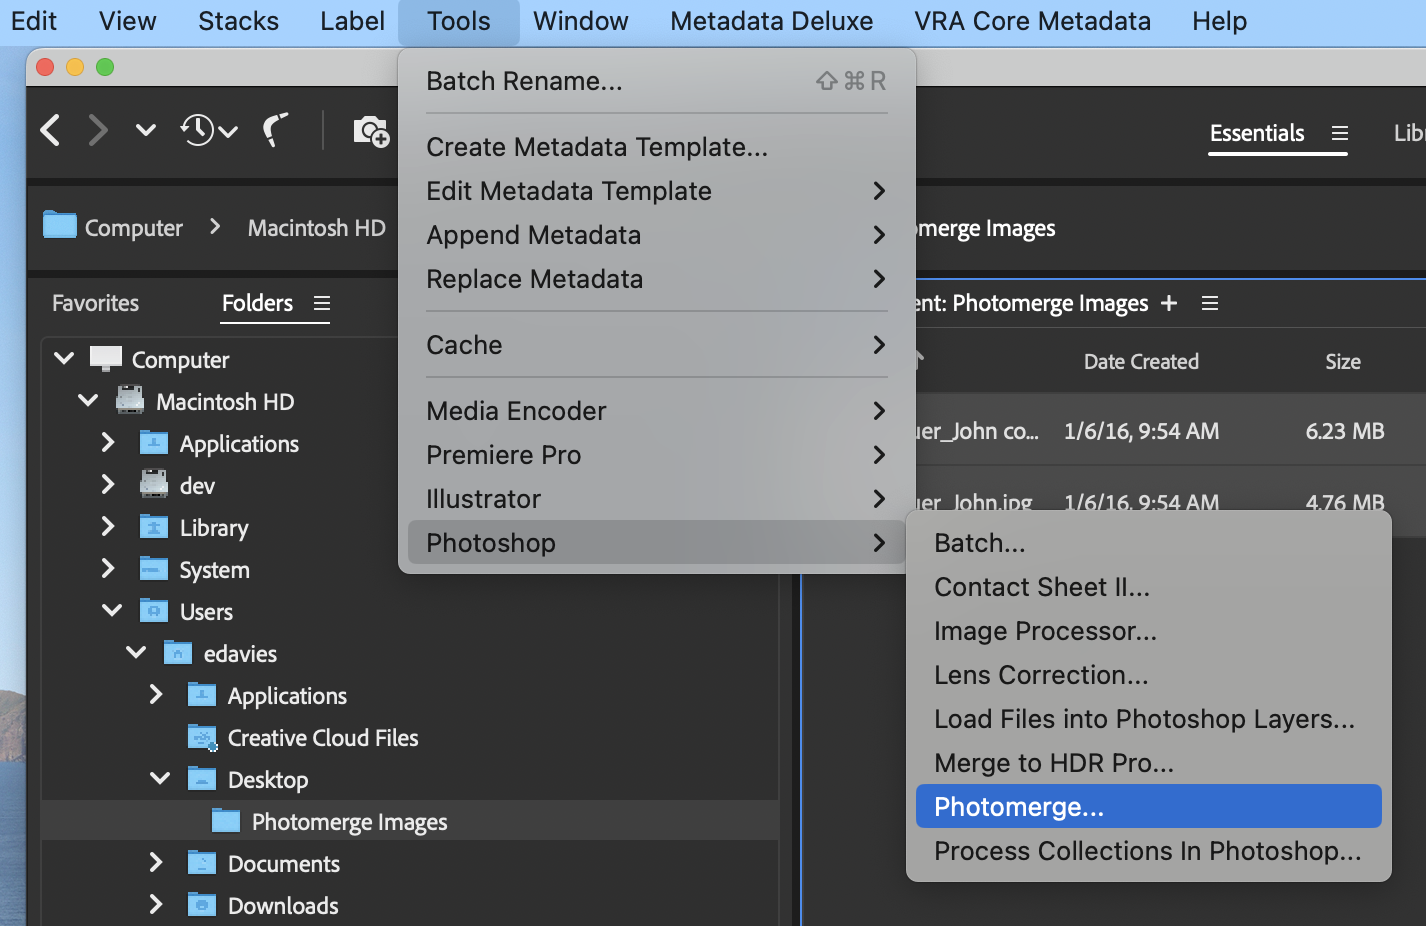The image size is (1426, 926).
Task: Click plus icon beside Content: Photomerge Images
Action: click(x=1169, y=303)
